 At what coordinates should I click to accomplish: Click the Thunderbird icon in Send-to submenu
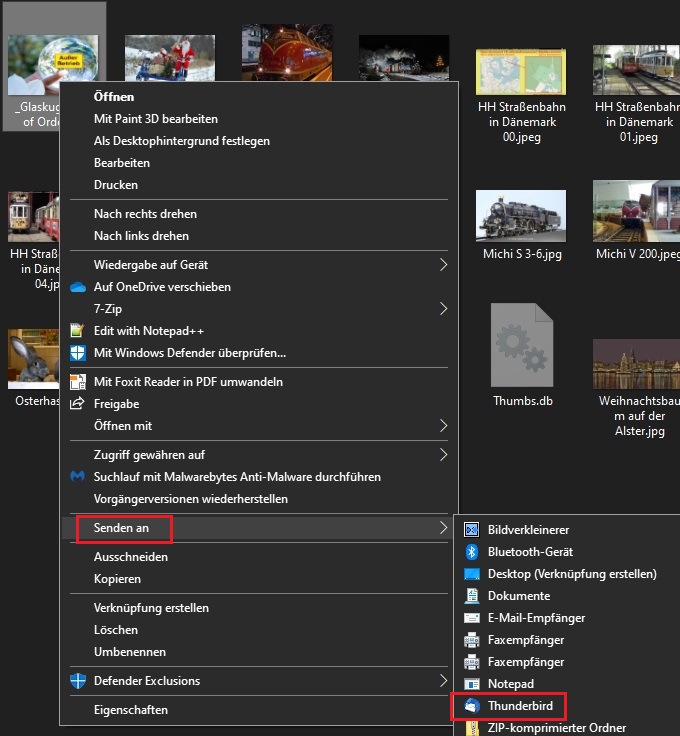(x=471, y=706)
